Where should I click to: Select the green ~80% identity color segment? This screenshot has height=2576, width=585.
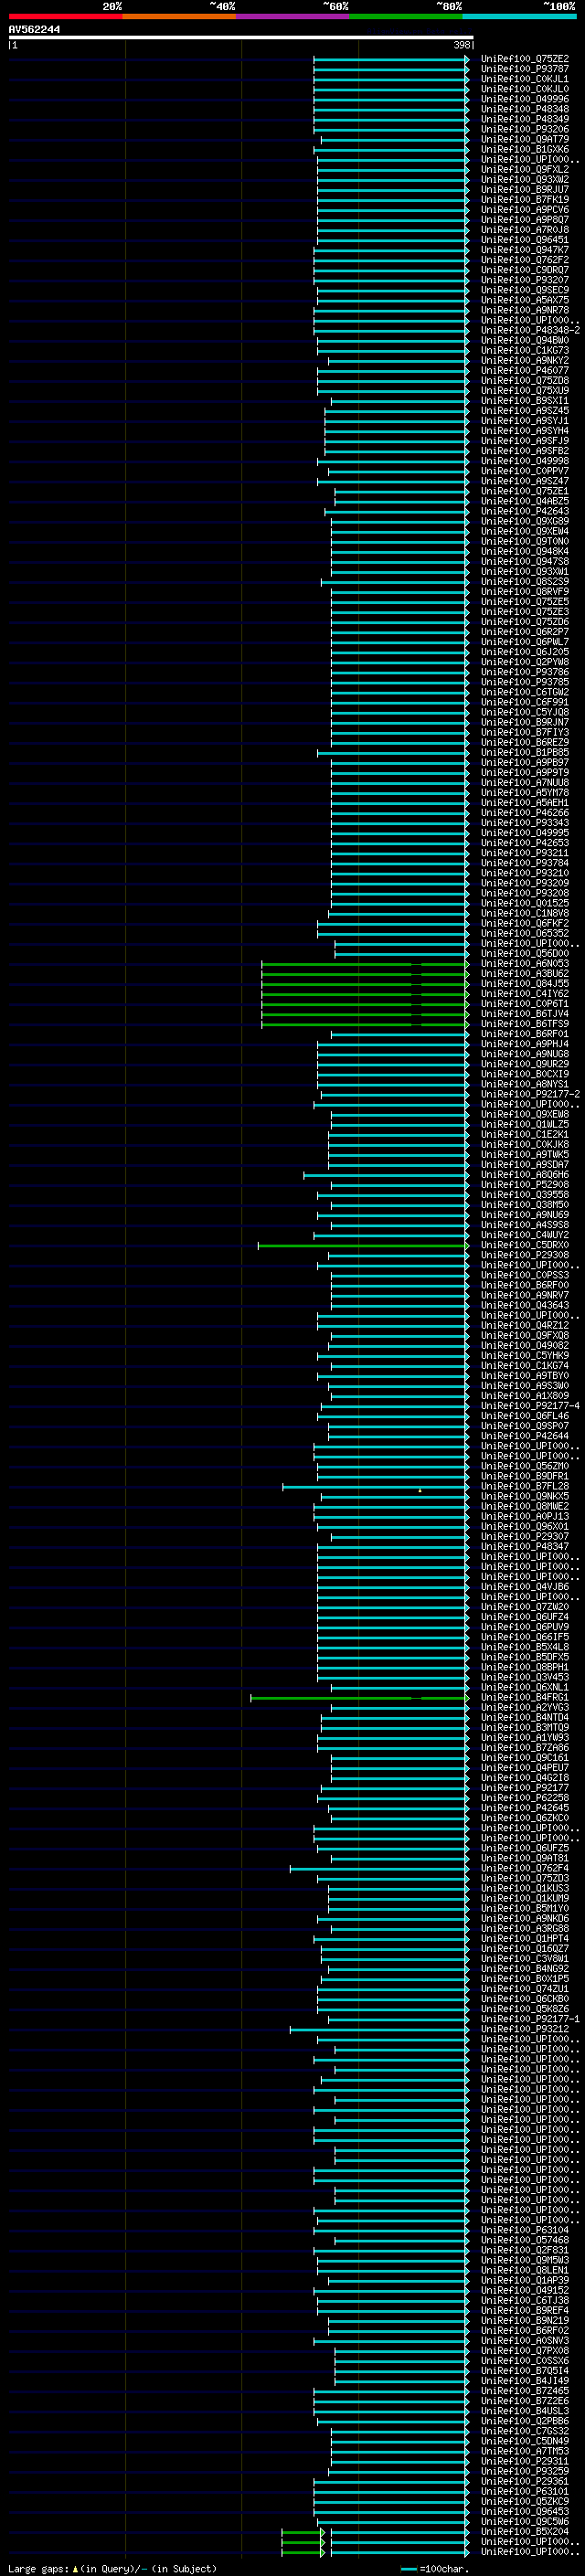(406, 16)
